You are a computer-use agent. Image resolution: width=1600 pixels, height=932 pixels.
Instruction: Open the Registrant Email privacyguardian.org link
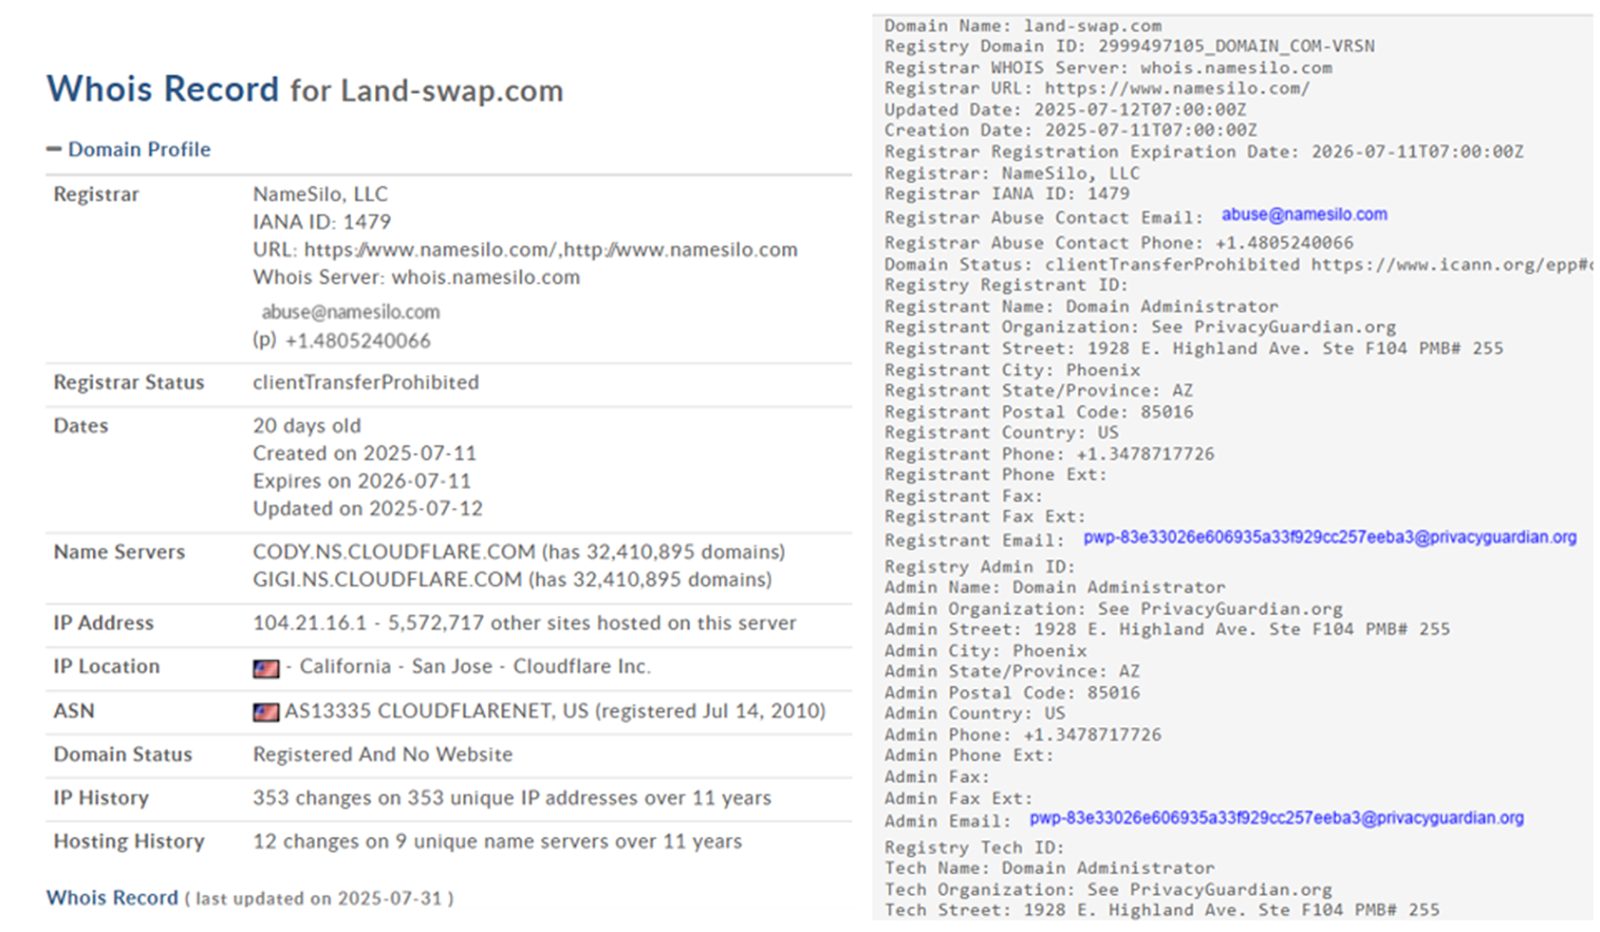(x=1330, y=537)
